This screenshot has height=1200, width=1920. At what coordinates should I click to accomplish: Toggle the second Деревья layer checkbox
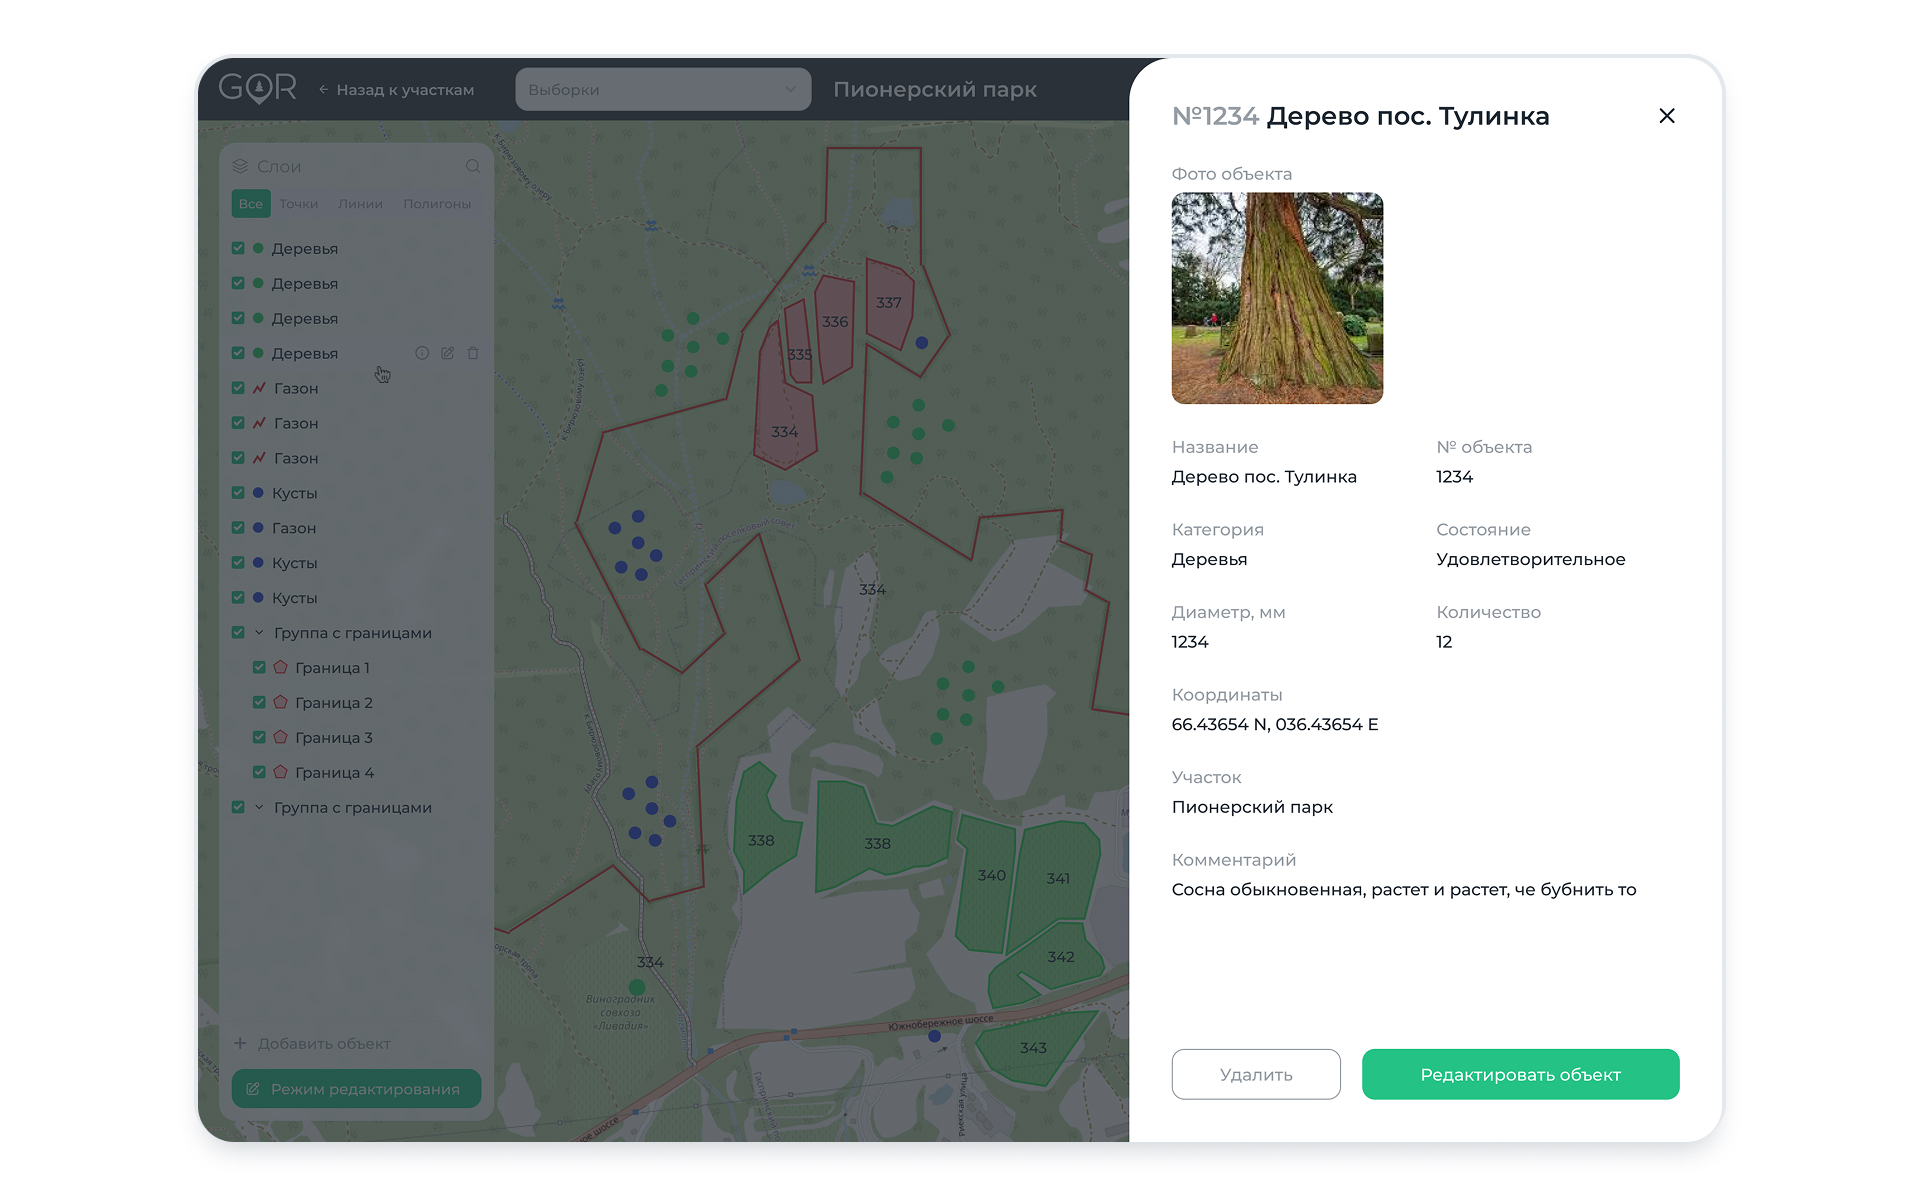238,283
